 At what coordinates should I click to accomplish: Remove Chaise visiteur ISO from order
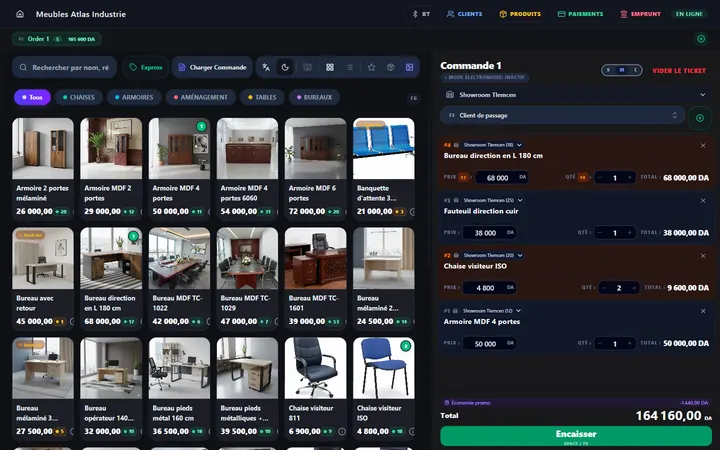703,256
